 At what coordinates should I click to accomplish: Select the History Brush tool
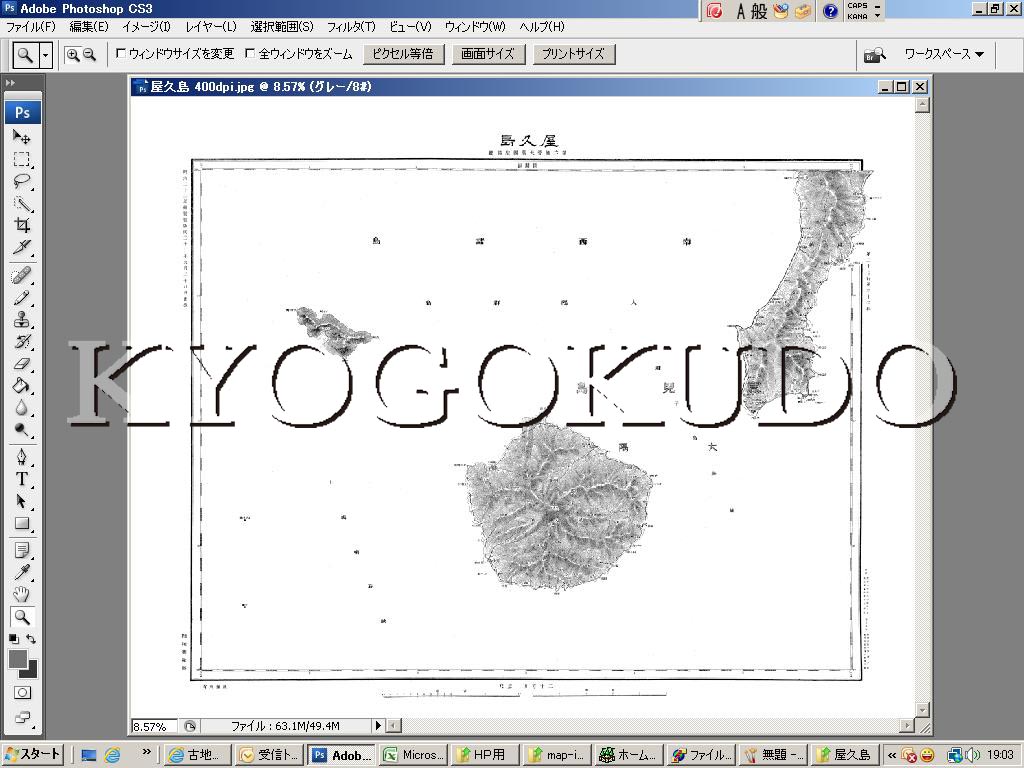click(x=22, y=342)
